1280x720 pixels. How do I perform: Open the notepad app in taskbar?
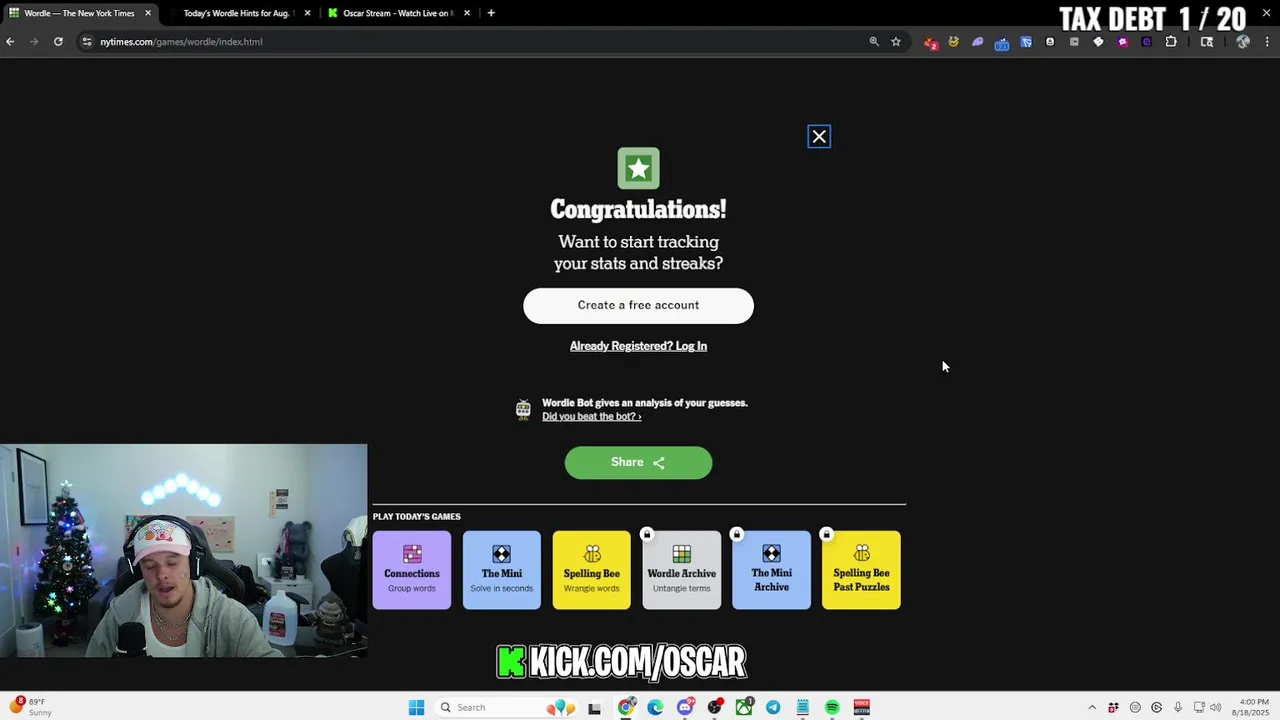click(802, 708)
